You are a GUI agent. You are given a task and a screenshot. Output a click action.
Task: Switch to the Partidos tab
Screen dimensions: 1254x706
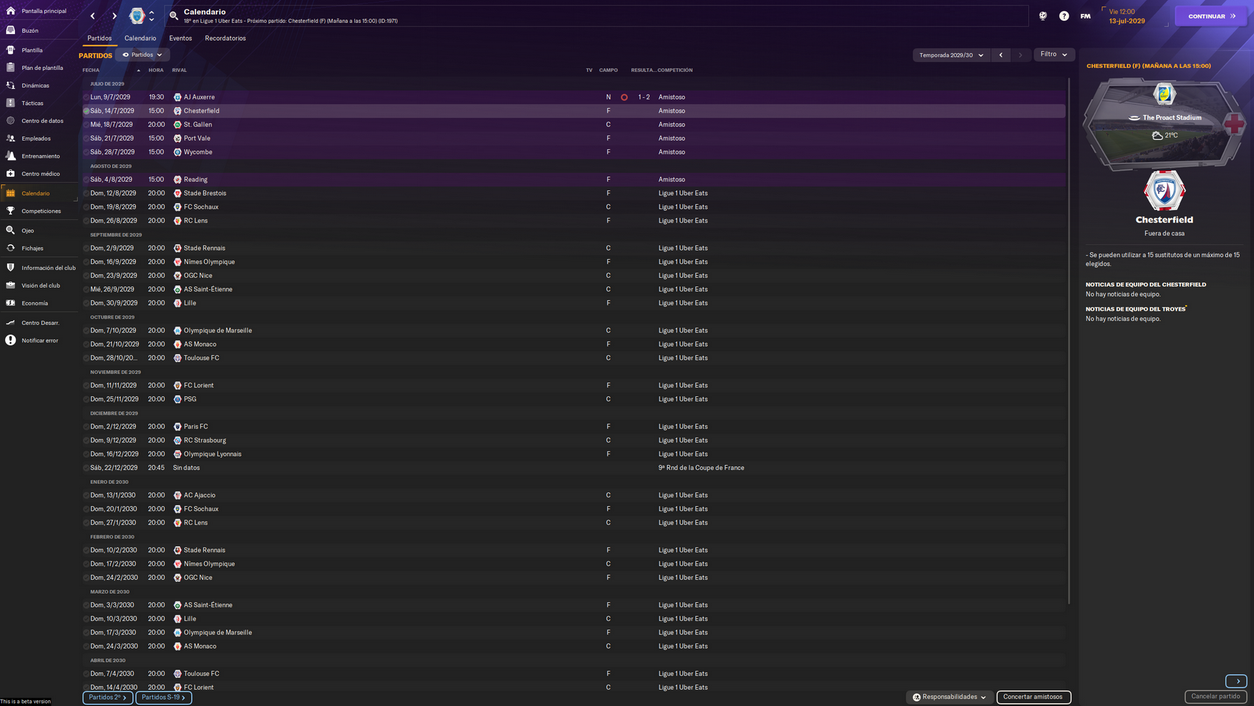(99, 38)
